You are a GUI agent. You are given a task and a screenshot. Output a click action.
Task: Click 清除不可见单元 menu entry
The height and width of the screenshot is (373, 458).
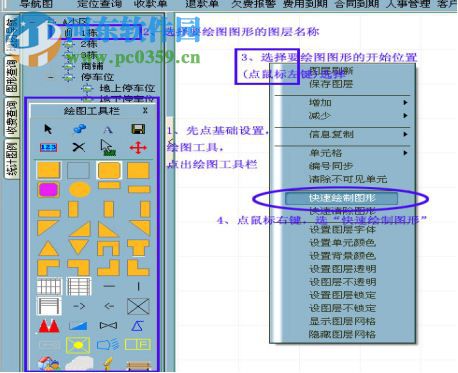pyautogui.click(x=348, y=179)
